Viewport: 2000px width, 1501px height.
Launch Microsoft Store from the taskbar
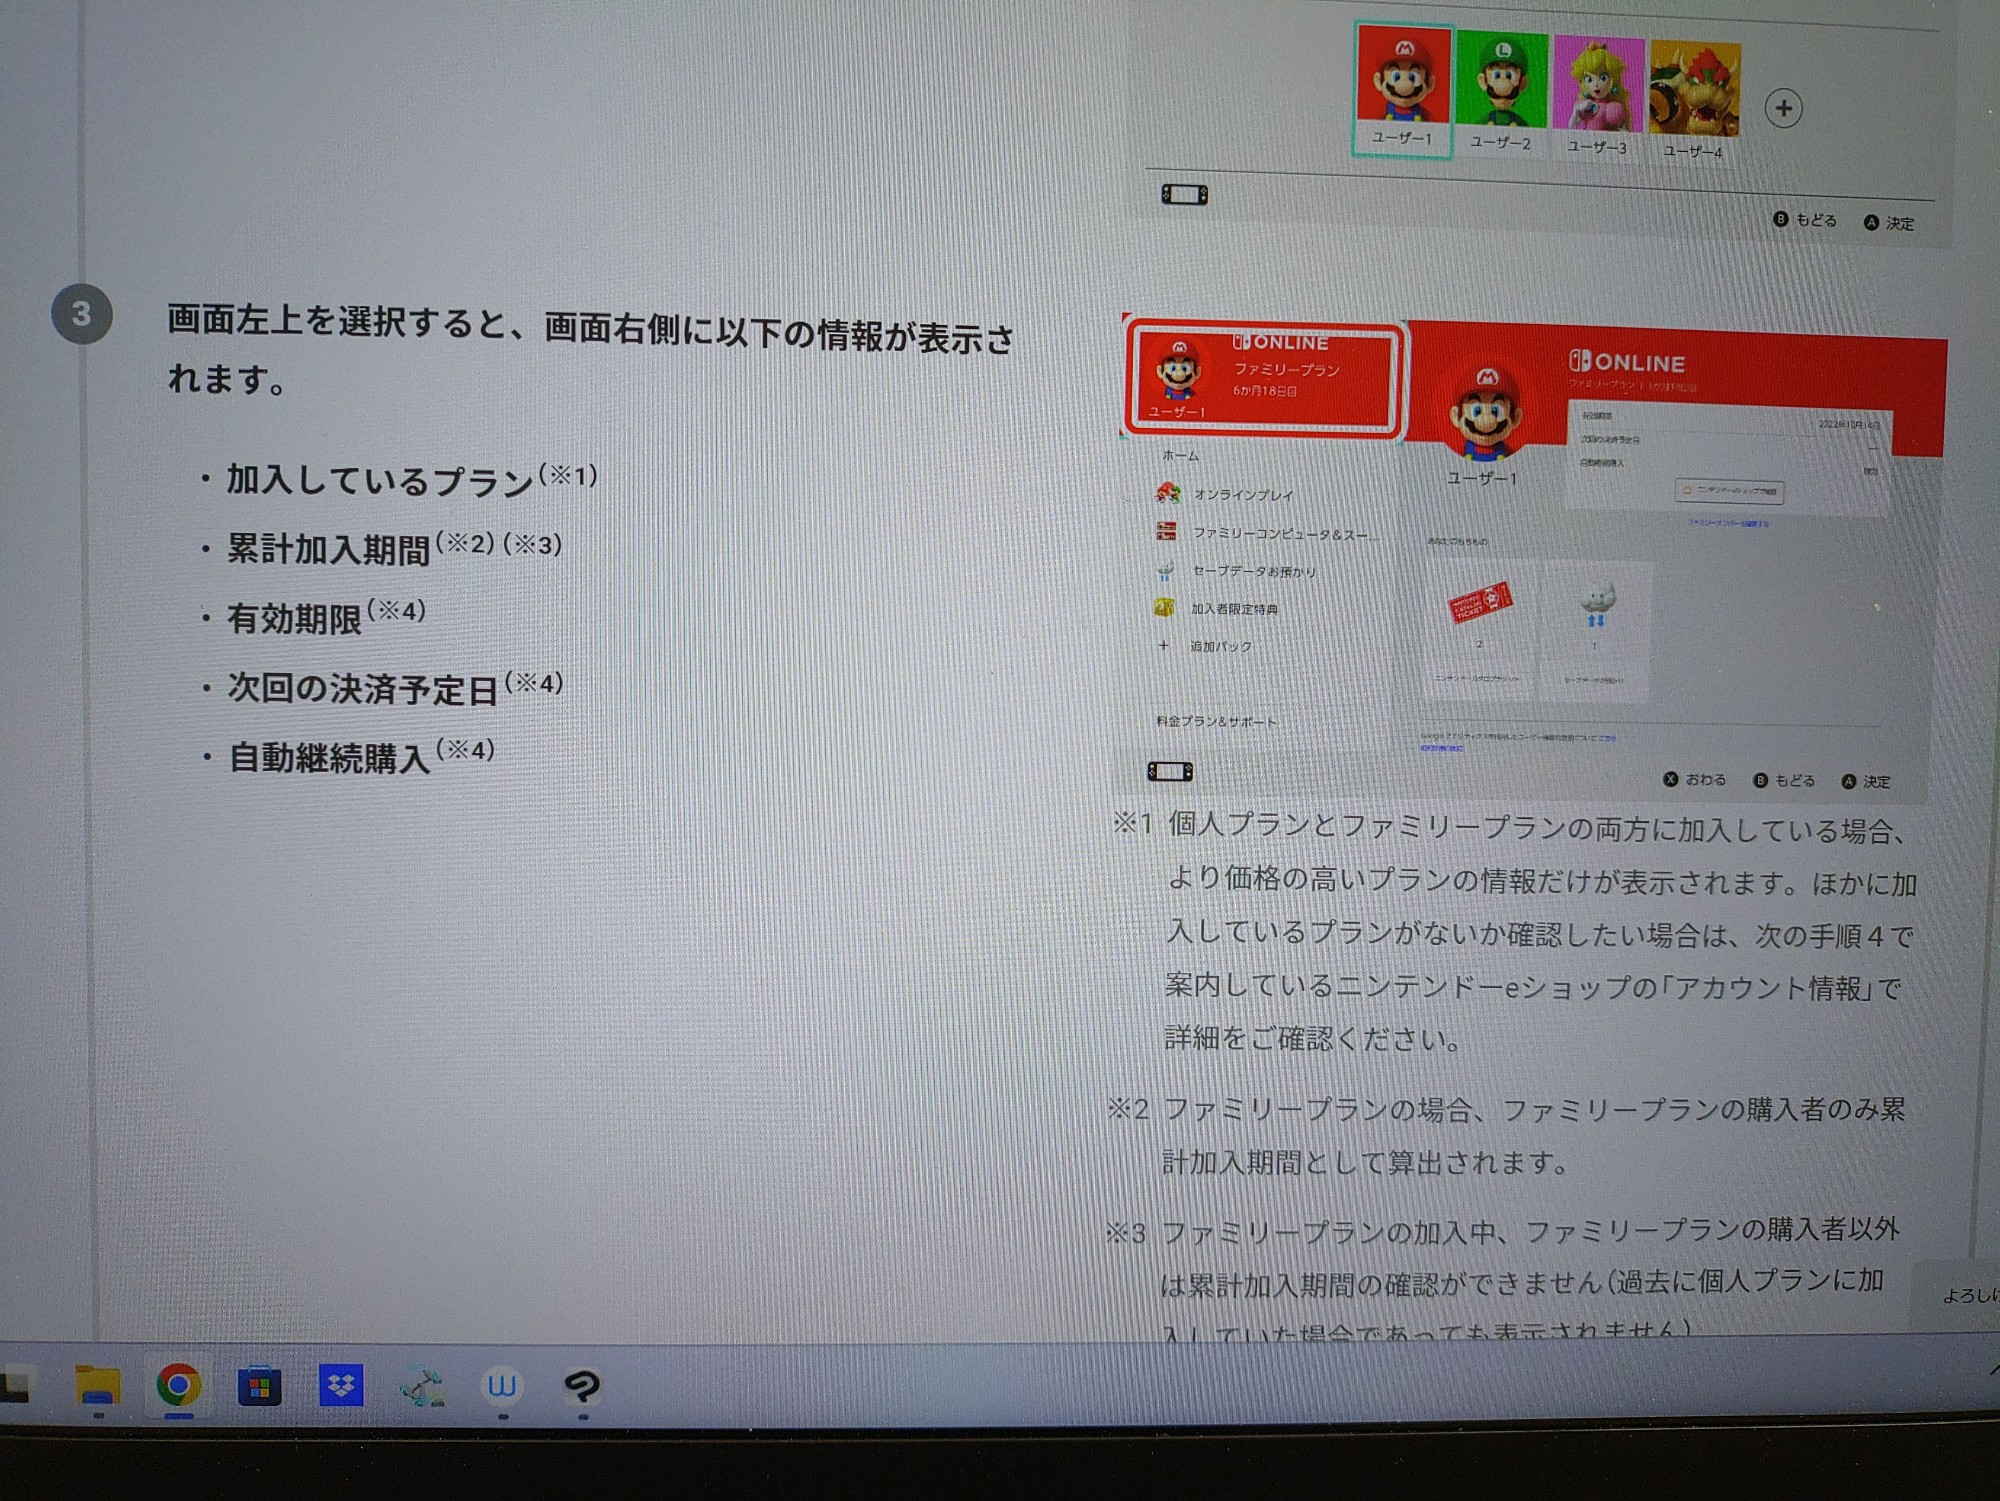coord(259,1387)
